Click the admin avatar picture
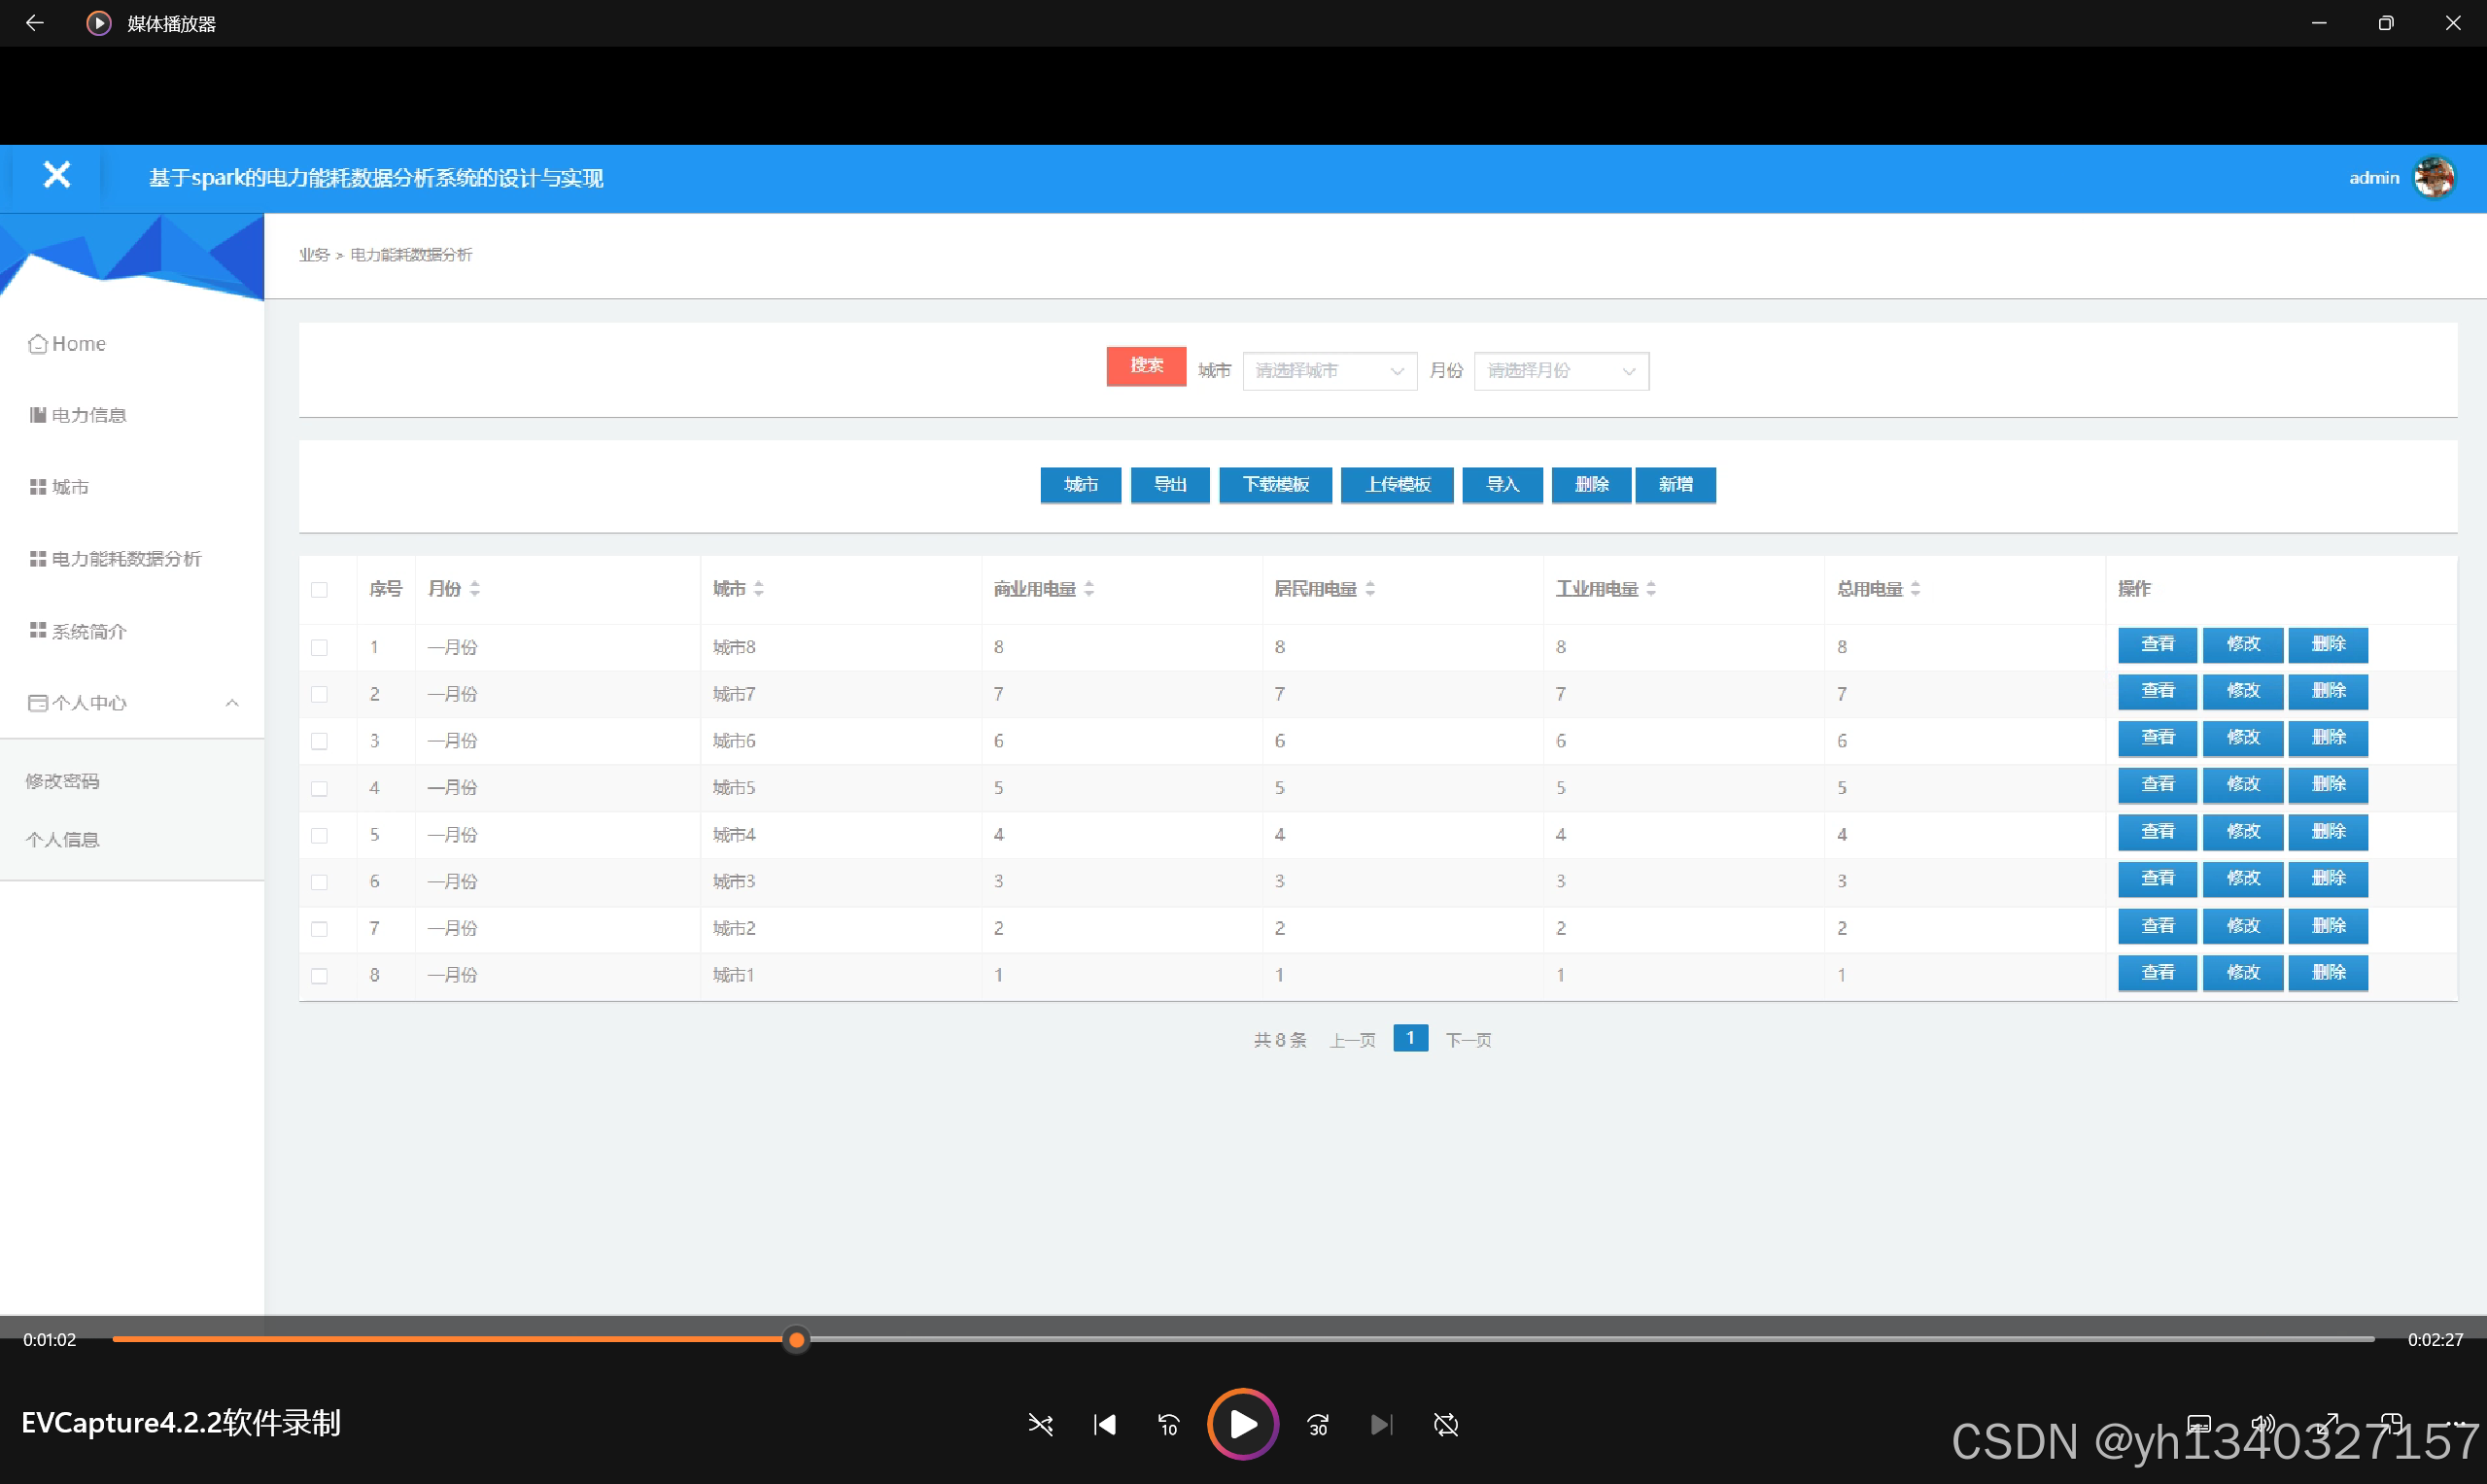Viewport: 2487px width, 1484px height. click(2433, 178)
